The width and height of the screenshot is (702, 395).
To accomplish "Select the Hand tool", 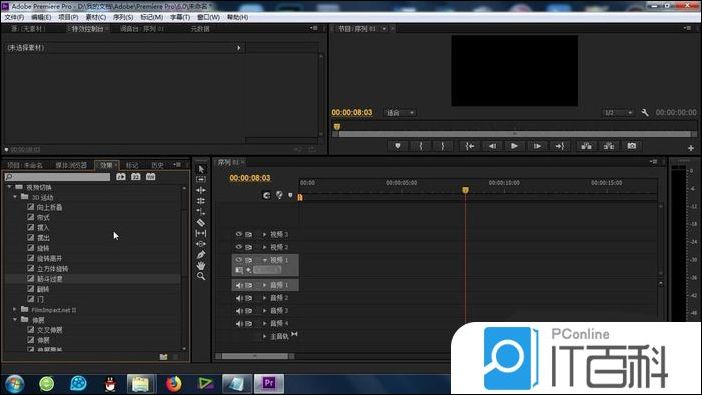I will [x=201, y=266].
